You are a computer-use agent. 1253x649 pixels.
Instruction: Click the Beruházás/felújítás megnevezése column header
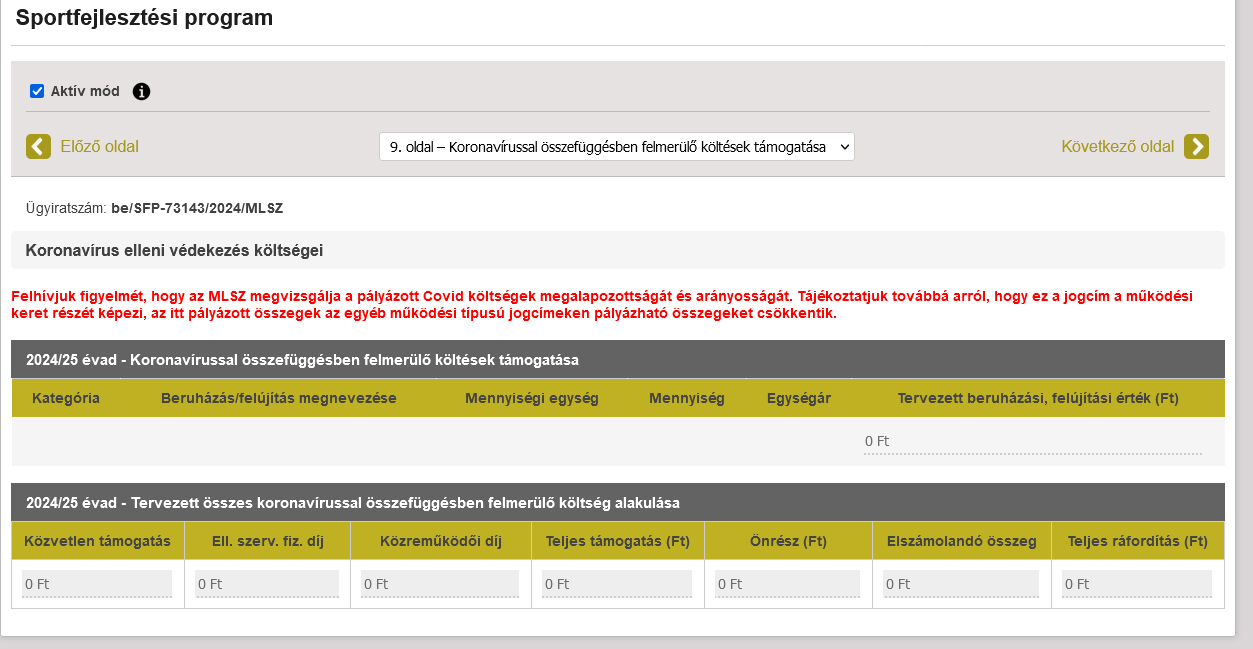[x=279, y=398]
